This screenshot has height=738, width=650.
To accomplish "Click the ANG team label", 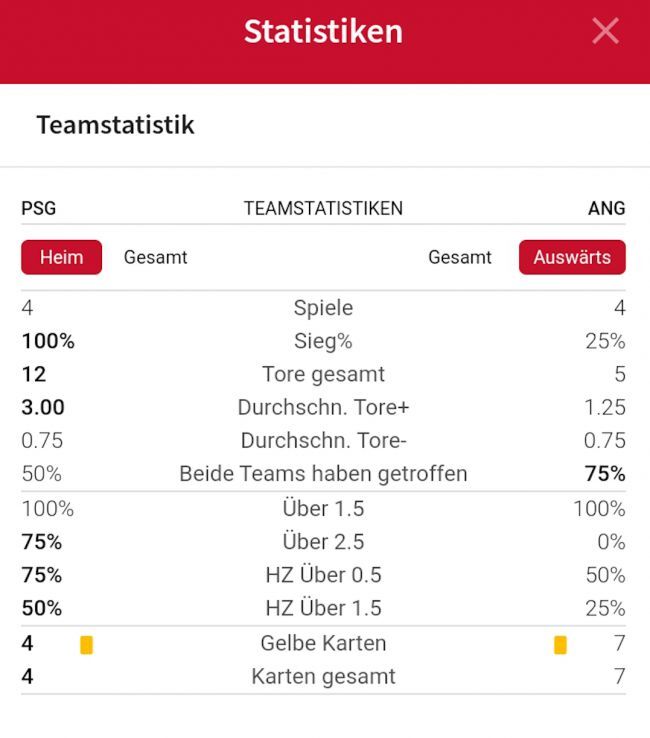I will click(x=606, y=208).
